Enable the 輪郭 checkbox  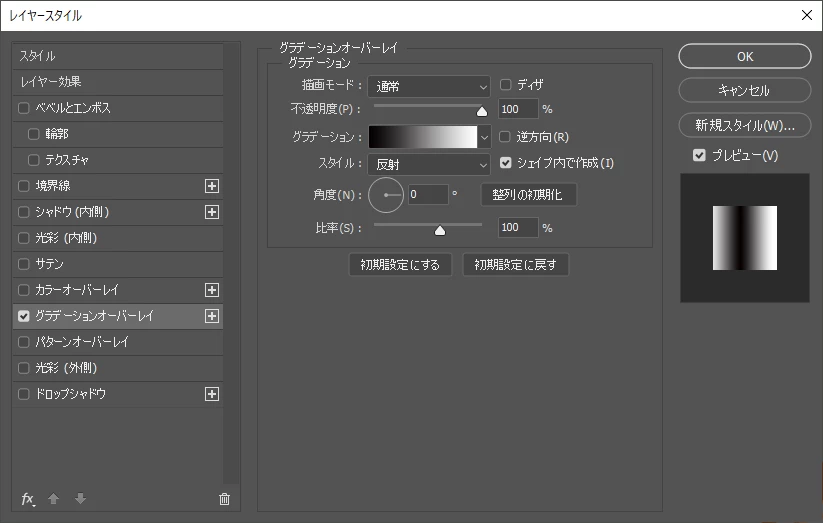pos(34,134)
